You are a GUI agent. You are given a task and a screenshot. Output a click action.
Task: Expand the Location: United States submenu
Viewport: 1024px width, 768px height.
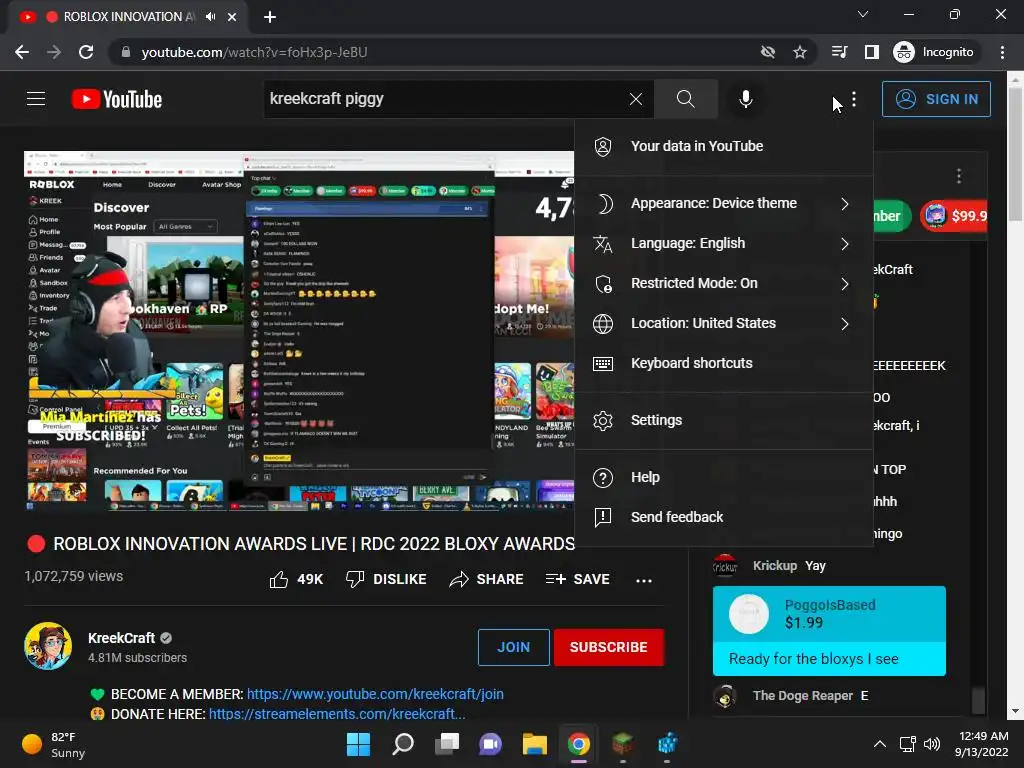point(724,323)
